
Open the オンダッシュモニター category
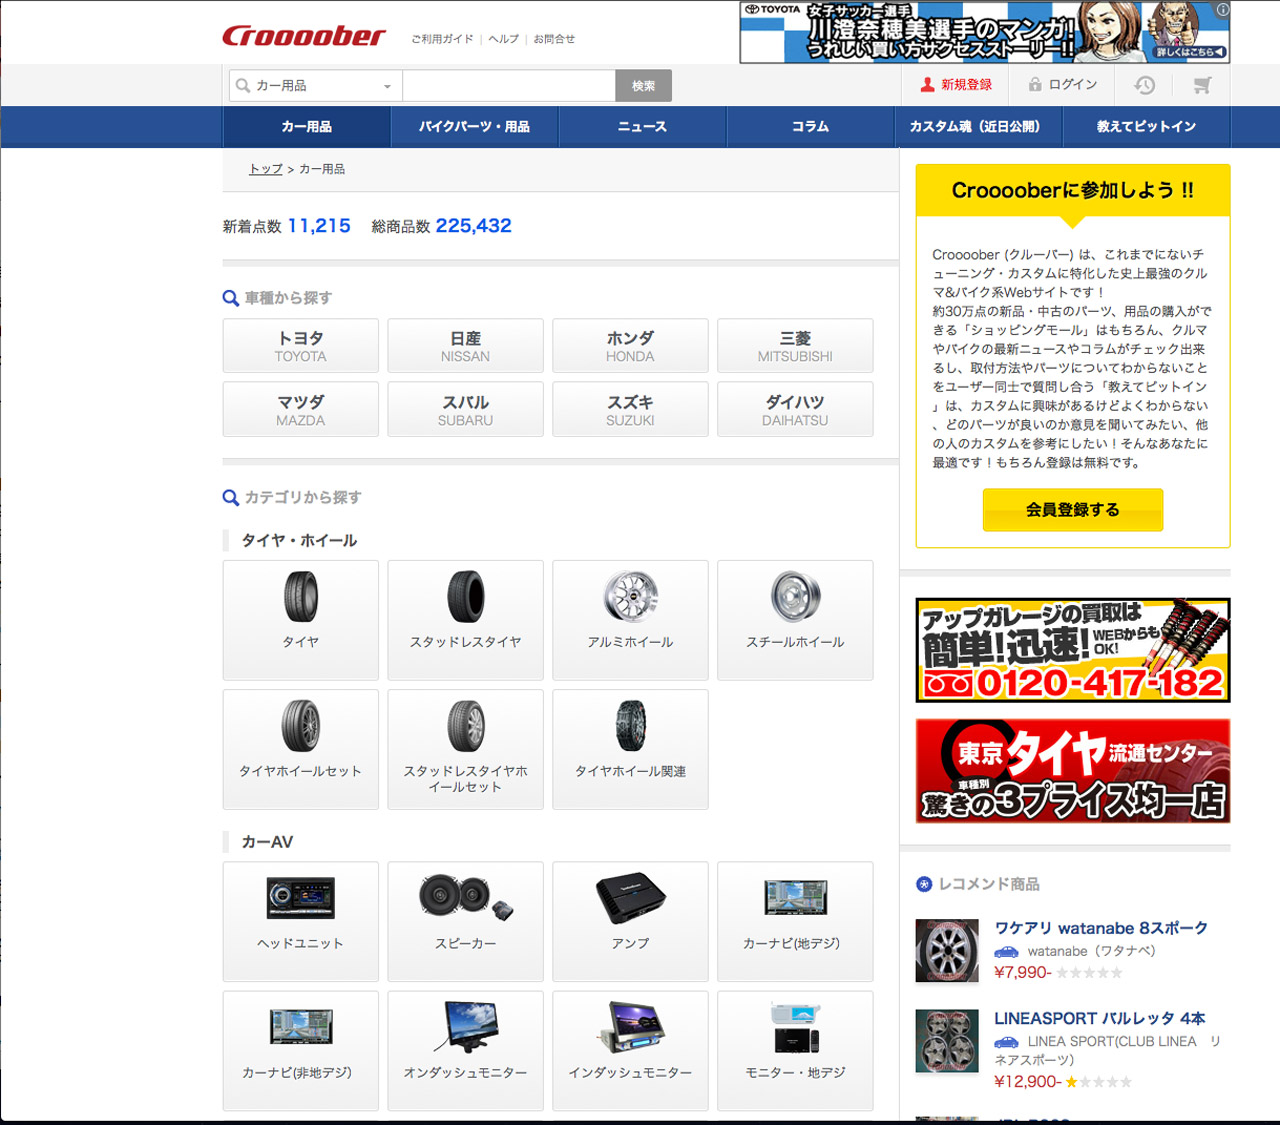466,1050
